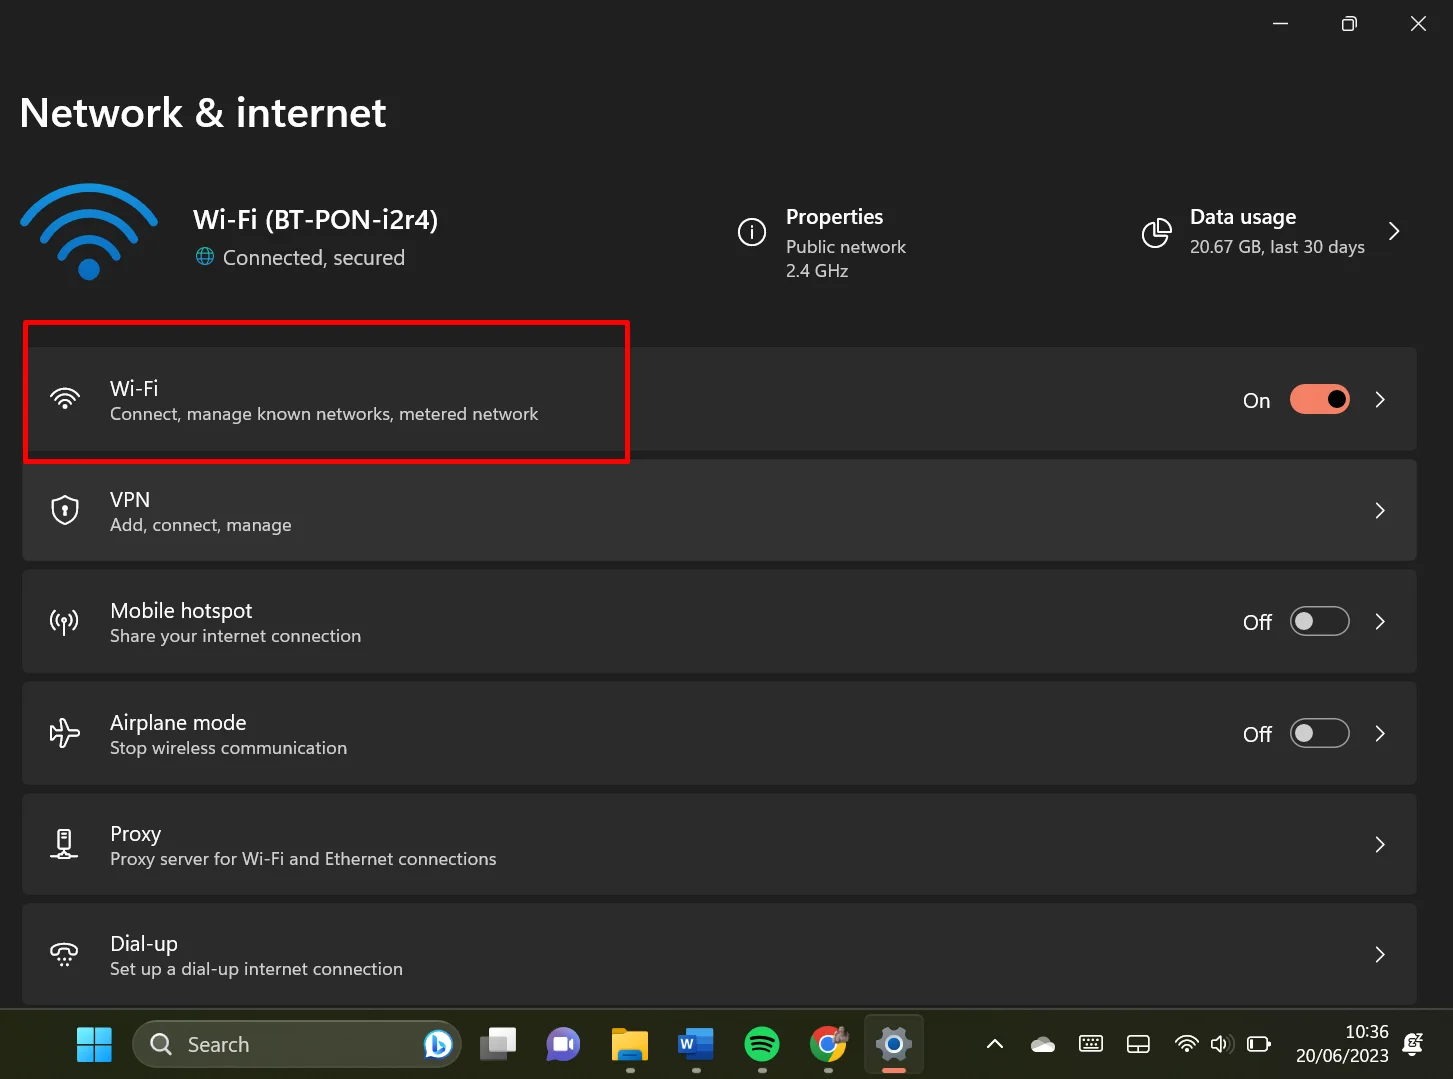The image size is (1453, 1079).
Task: Click the Airplane mode label text
Action: 178,722
